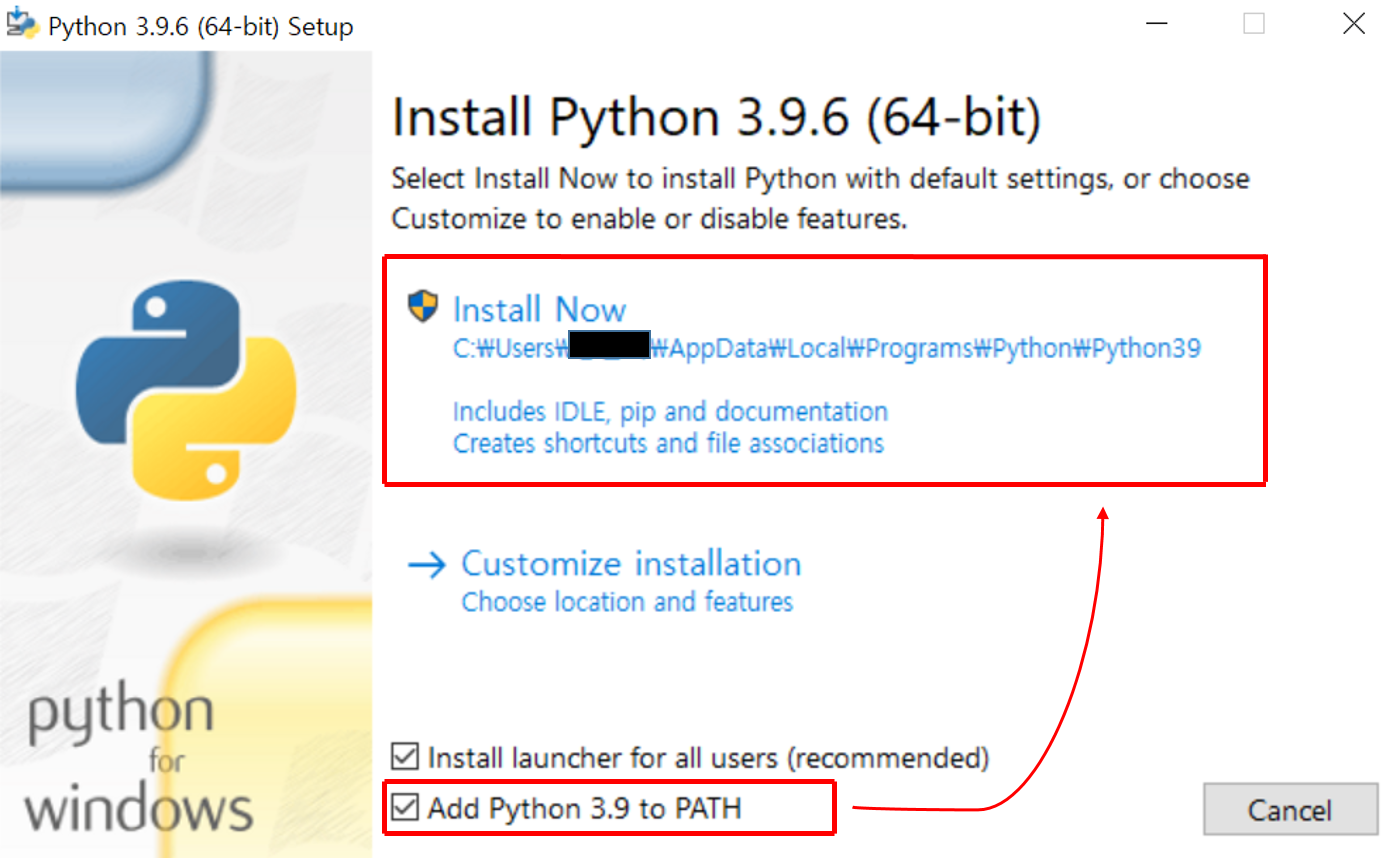
Task: Click the Python logo on left panel
Action: 186,390
